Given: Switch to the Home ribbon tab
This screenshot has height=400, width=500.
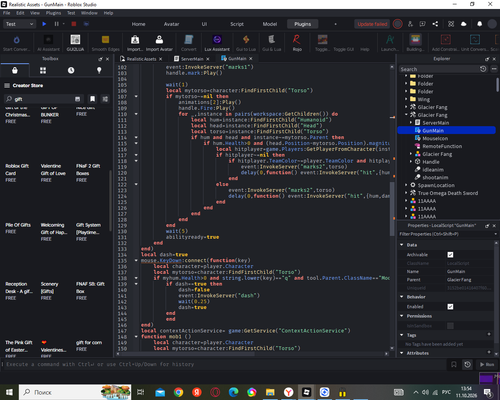Looking at the screenshot, I should (138, 24).
